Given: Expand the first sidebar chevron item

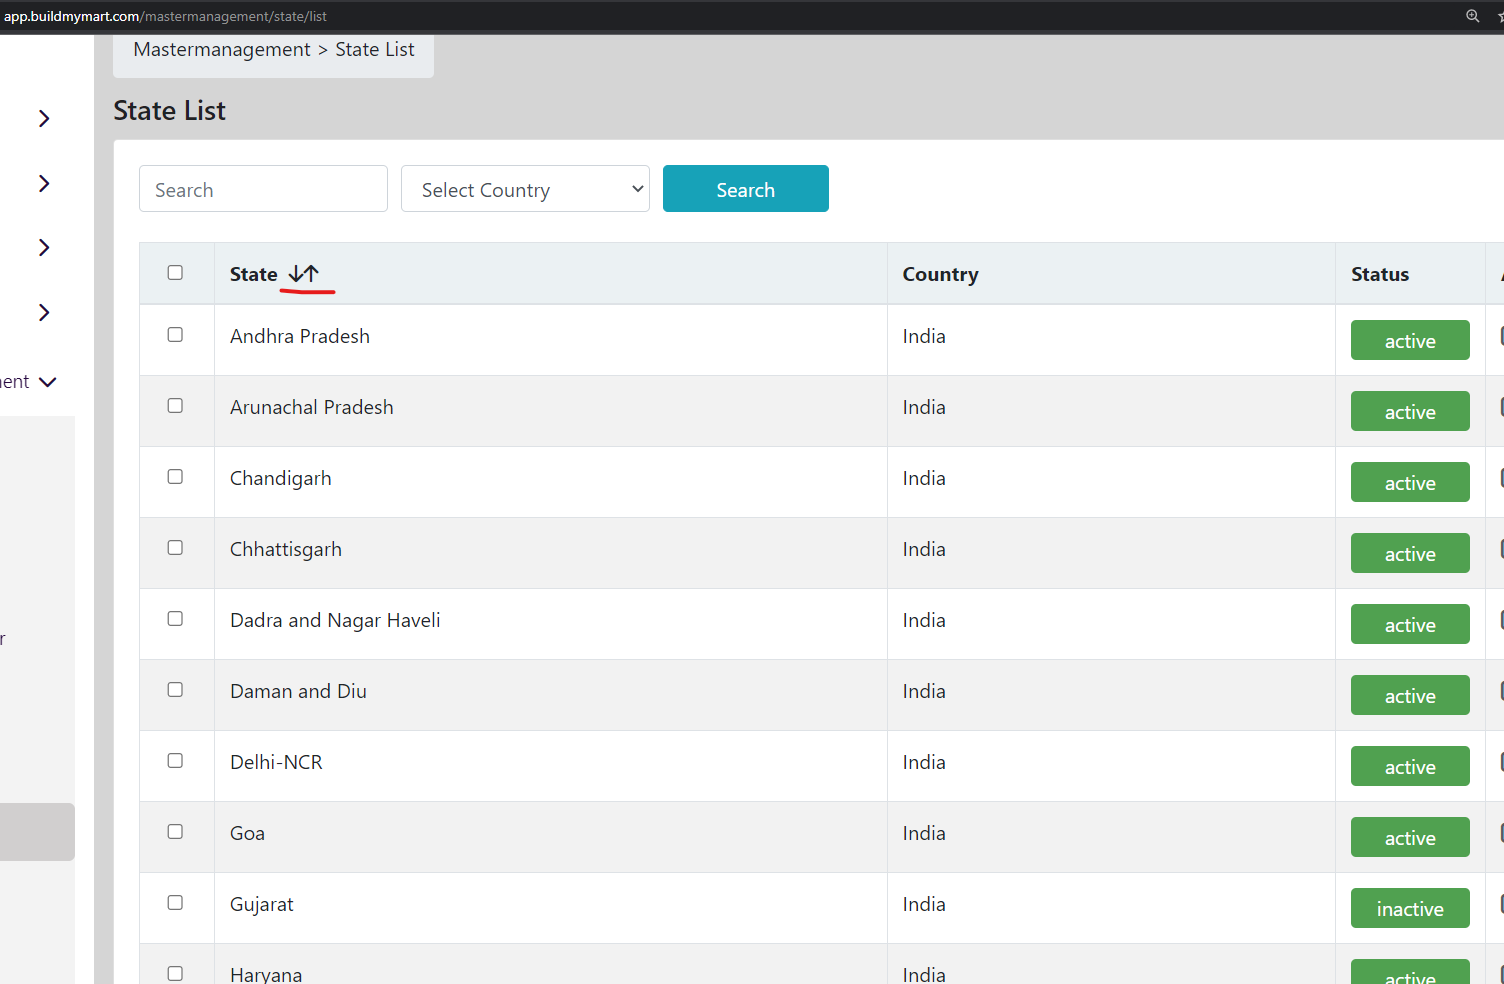Looking at the screenshot, I should tap(44, 119).
